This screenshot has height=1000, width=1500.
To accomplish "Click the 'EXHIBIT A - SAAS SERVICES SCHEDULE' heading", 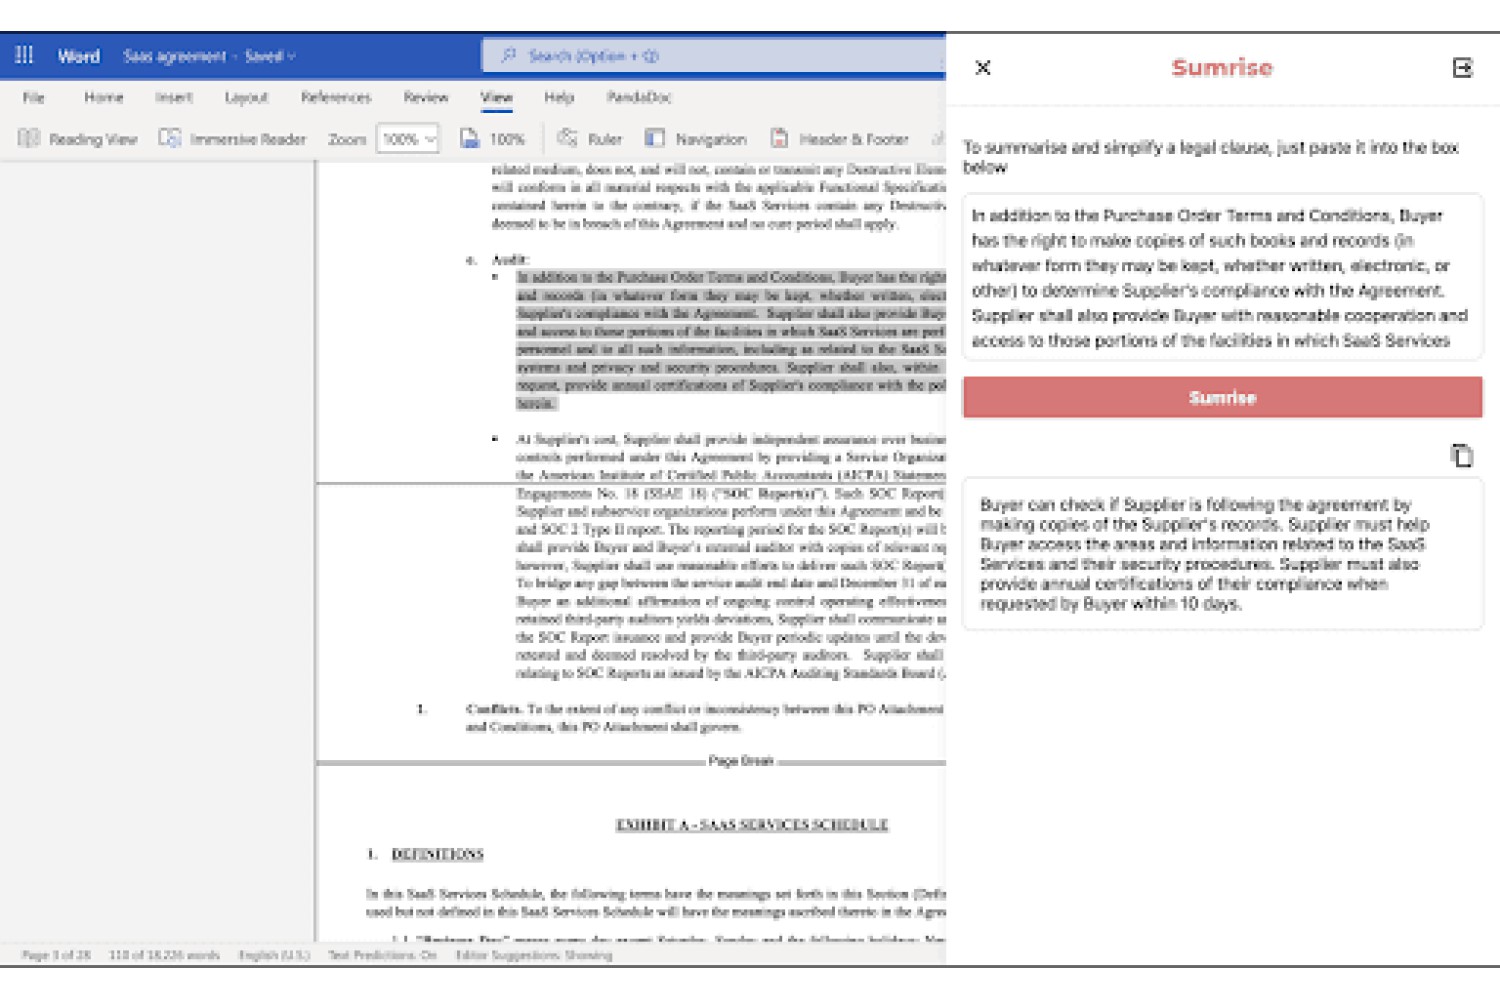I will pos(752,825).
